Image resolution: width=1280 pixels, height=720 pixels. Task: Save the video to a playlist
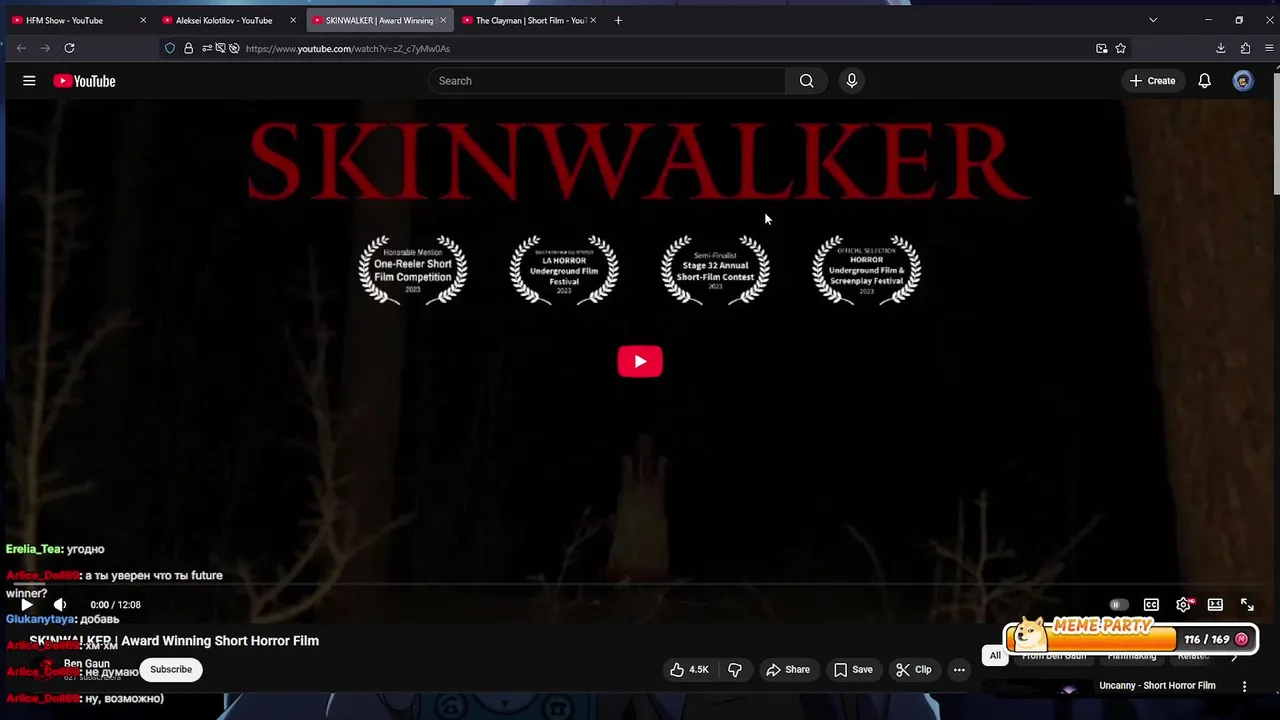click(x=853, y=670)
